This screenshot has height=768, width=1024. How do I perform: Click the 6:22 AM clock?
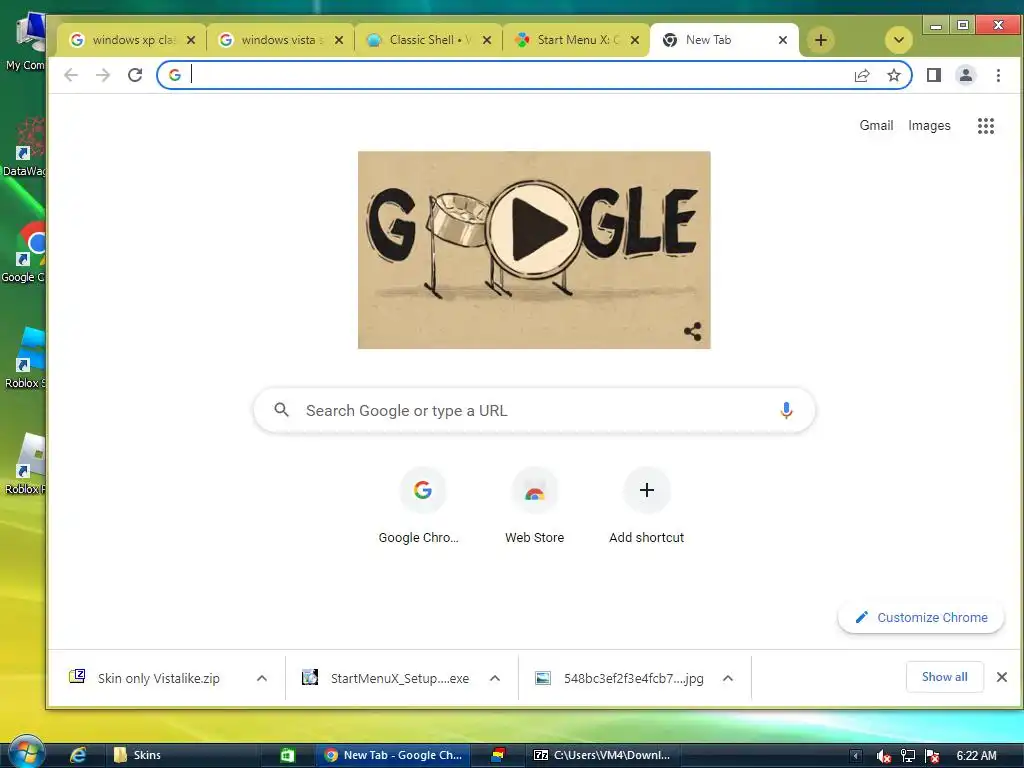(x=976, y=756)
